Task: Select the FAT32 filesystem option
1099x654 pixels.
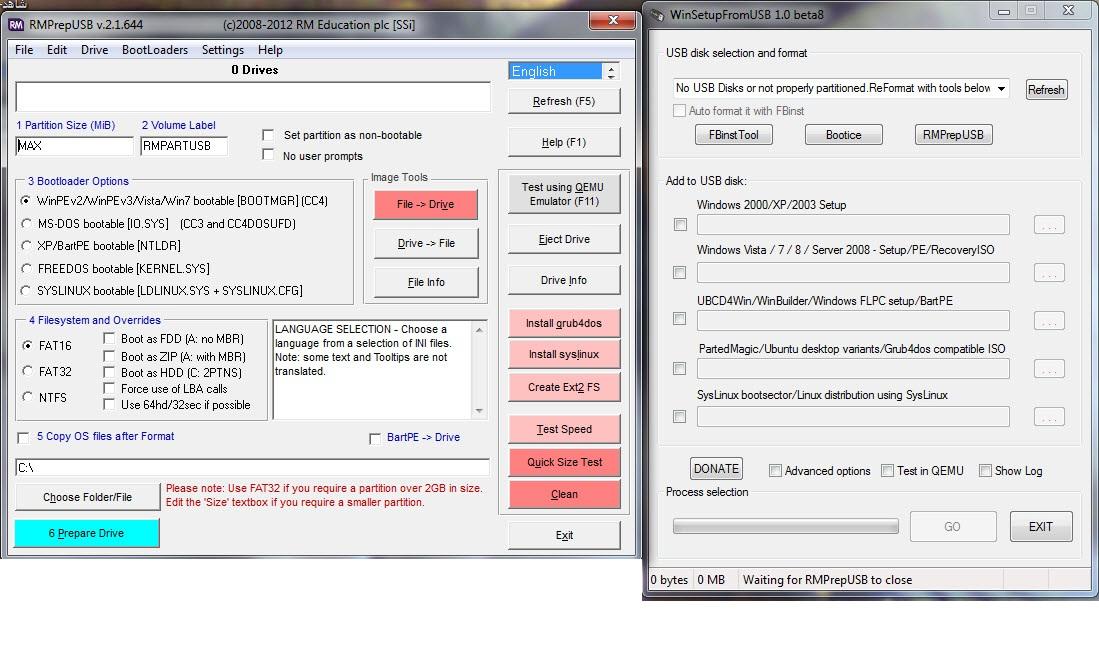Action: 27,371
